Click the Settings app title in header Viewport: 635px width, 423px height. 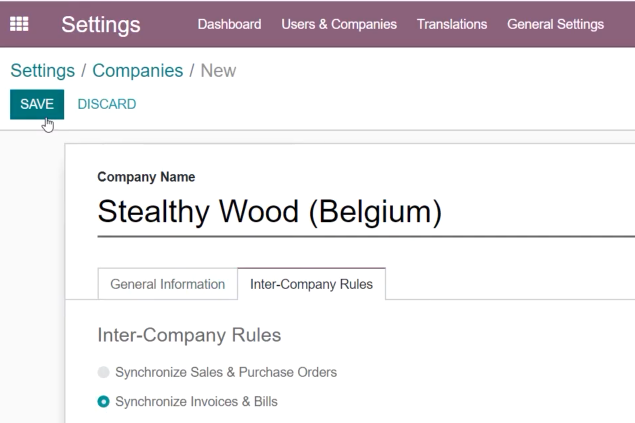click(101, 25)
